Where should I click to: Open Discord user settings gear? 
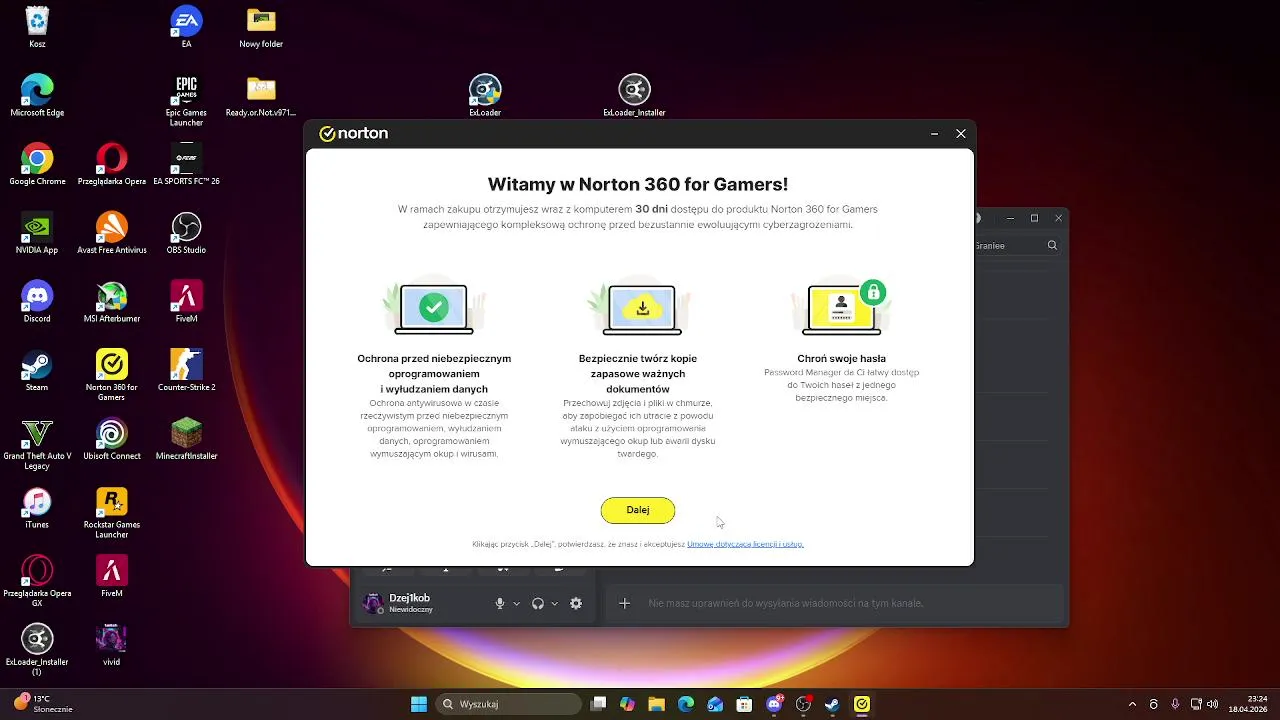(576, 603)
